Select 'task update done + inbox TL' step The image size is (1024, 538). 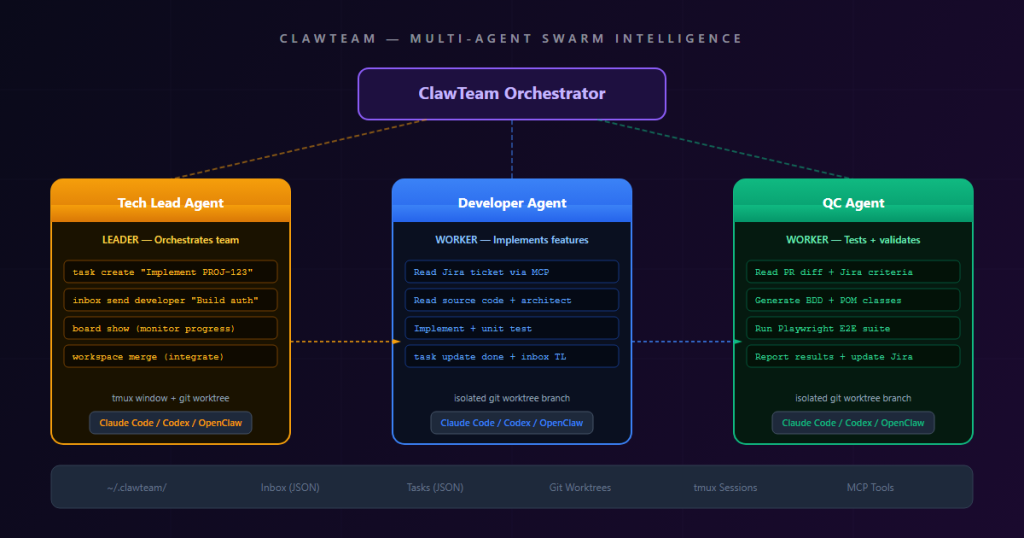click(x=512, y=356)
